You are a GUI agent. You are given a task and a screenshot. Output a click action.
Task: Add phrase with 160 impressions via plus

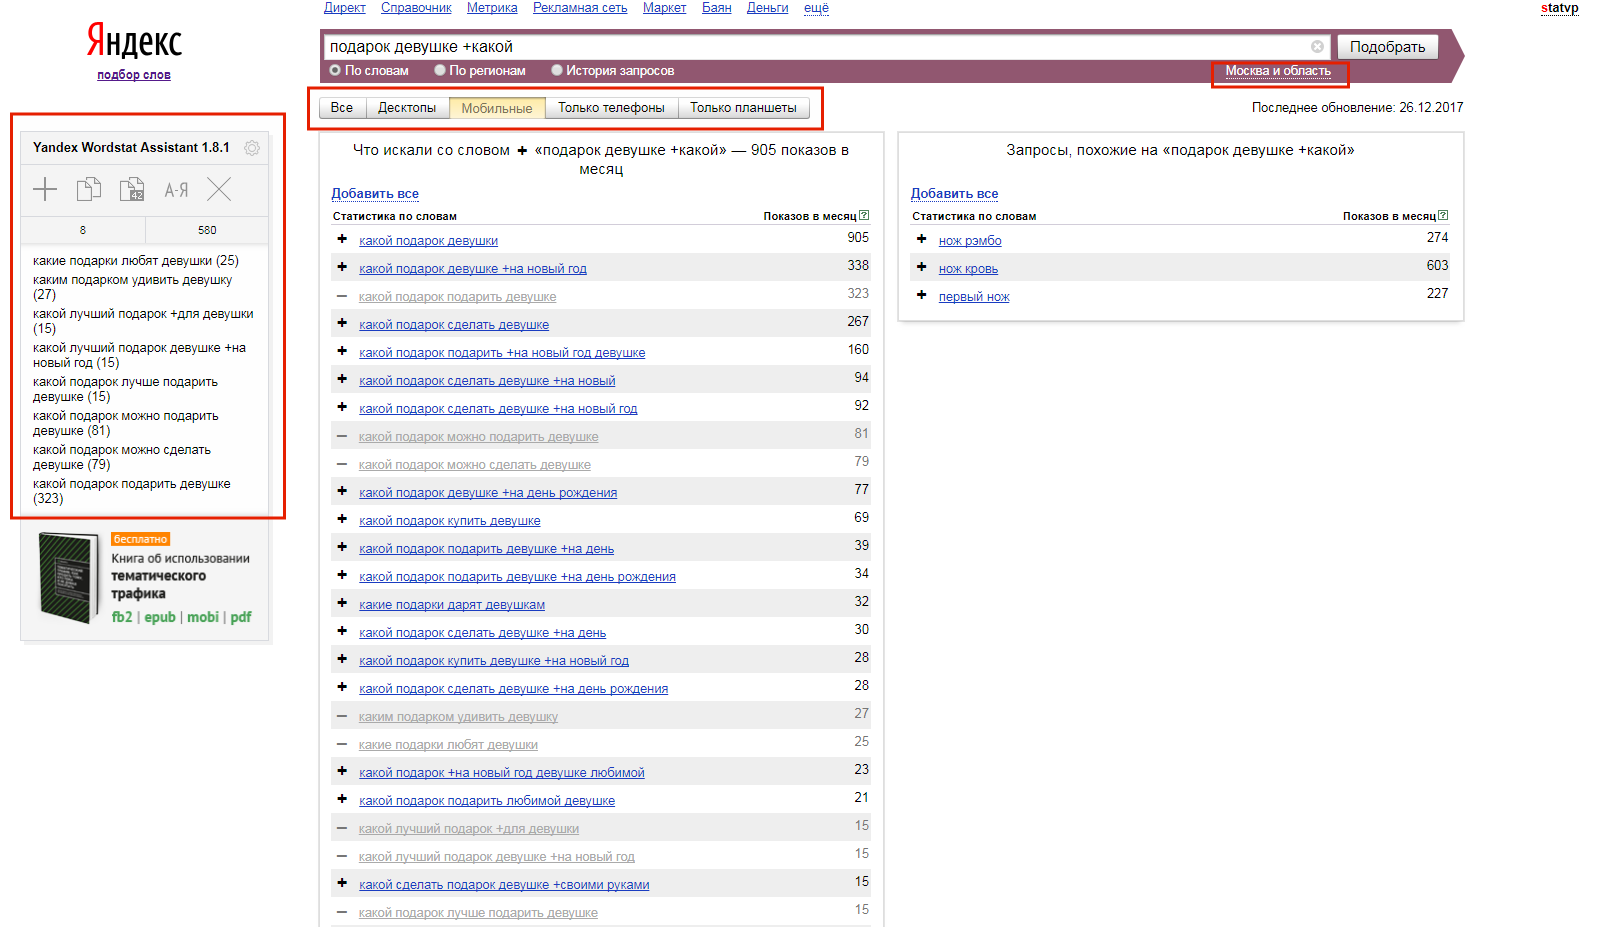coord(342,351)
